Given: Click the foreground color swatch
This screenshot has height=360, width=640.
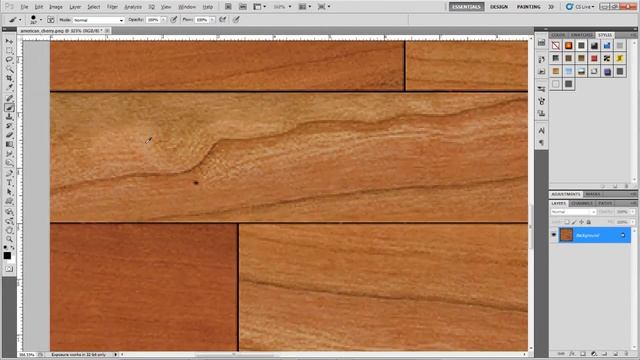Looking at the screenshot, I should click(x=7, y=256).
